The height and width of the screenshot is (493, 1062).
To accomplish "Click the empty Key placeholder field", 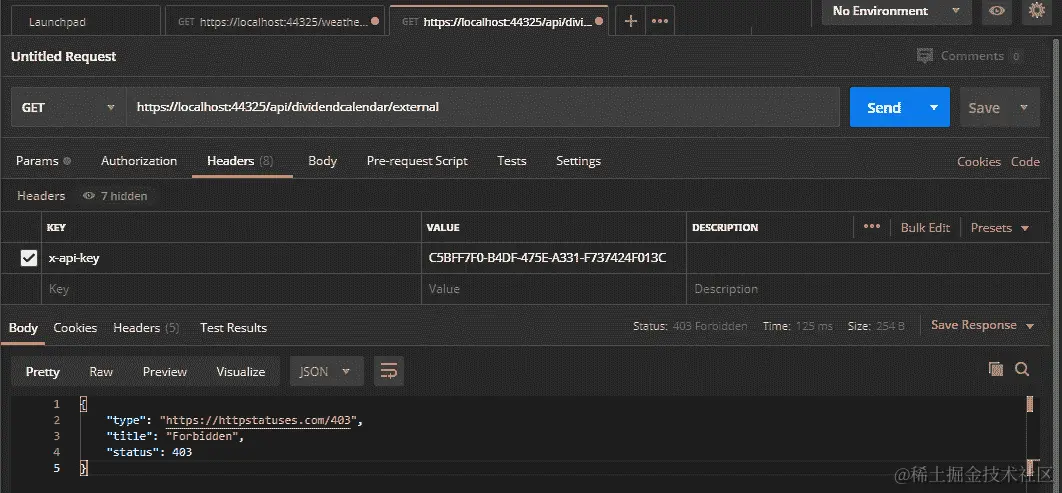I will (232, 289).
